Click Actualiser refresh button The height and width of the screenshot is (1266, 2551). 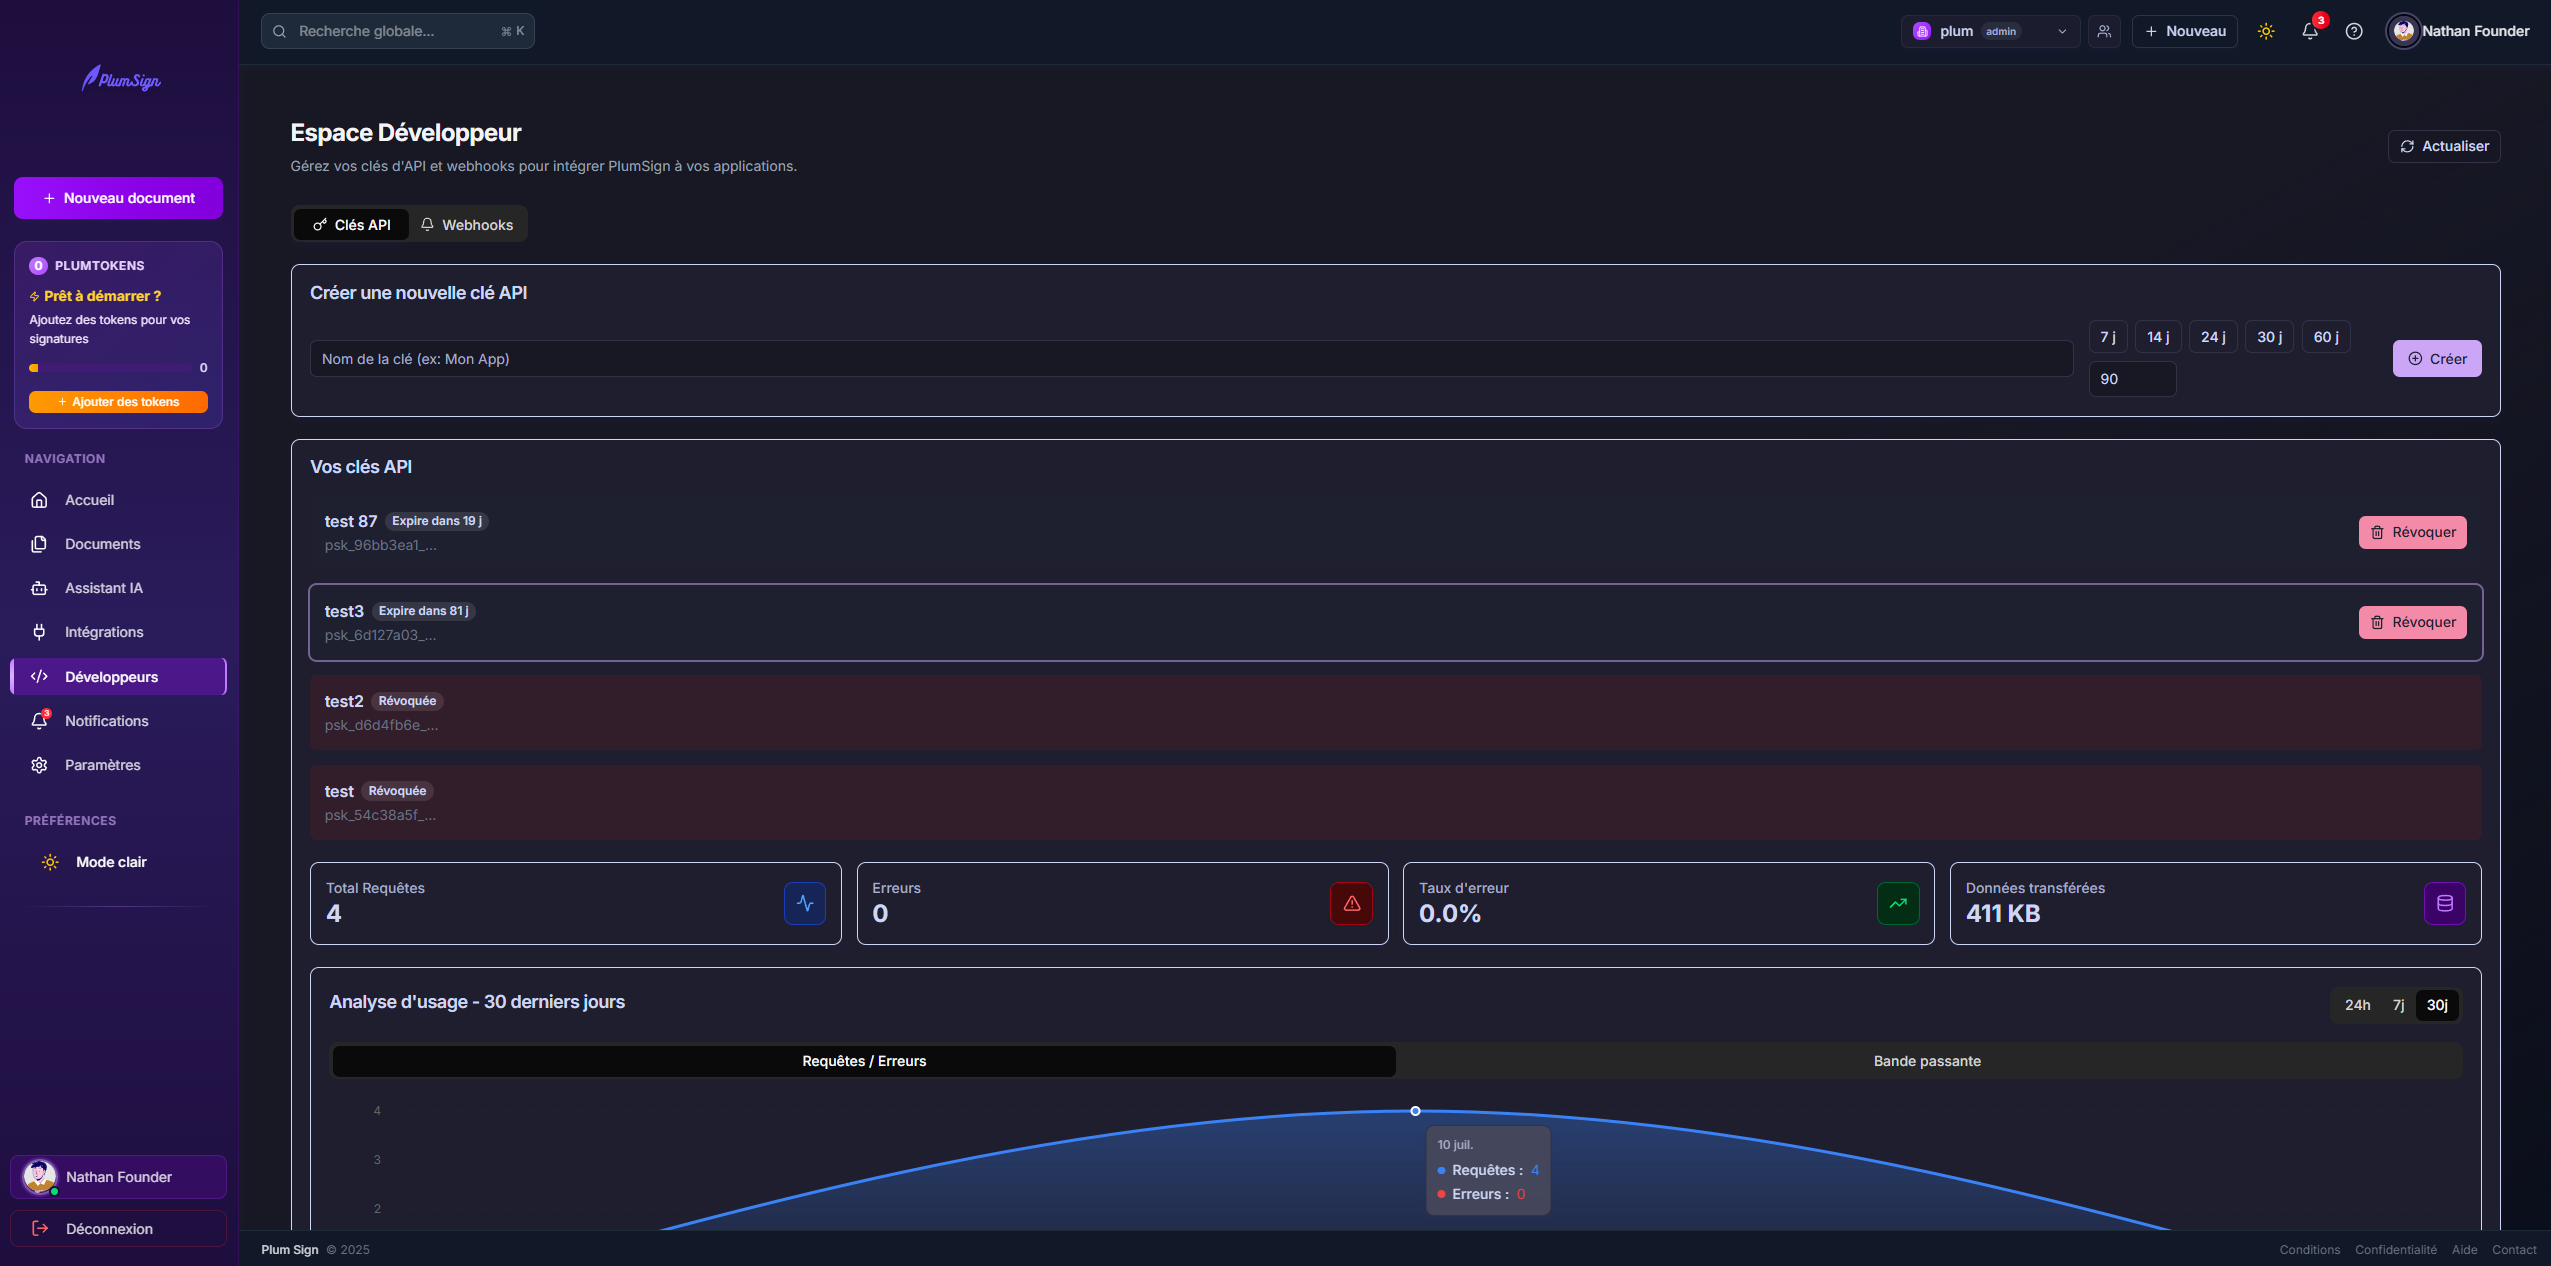2444,146
